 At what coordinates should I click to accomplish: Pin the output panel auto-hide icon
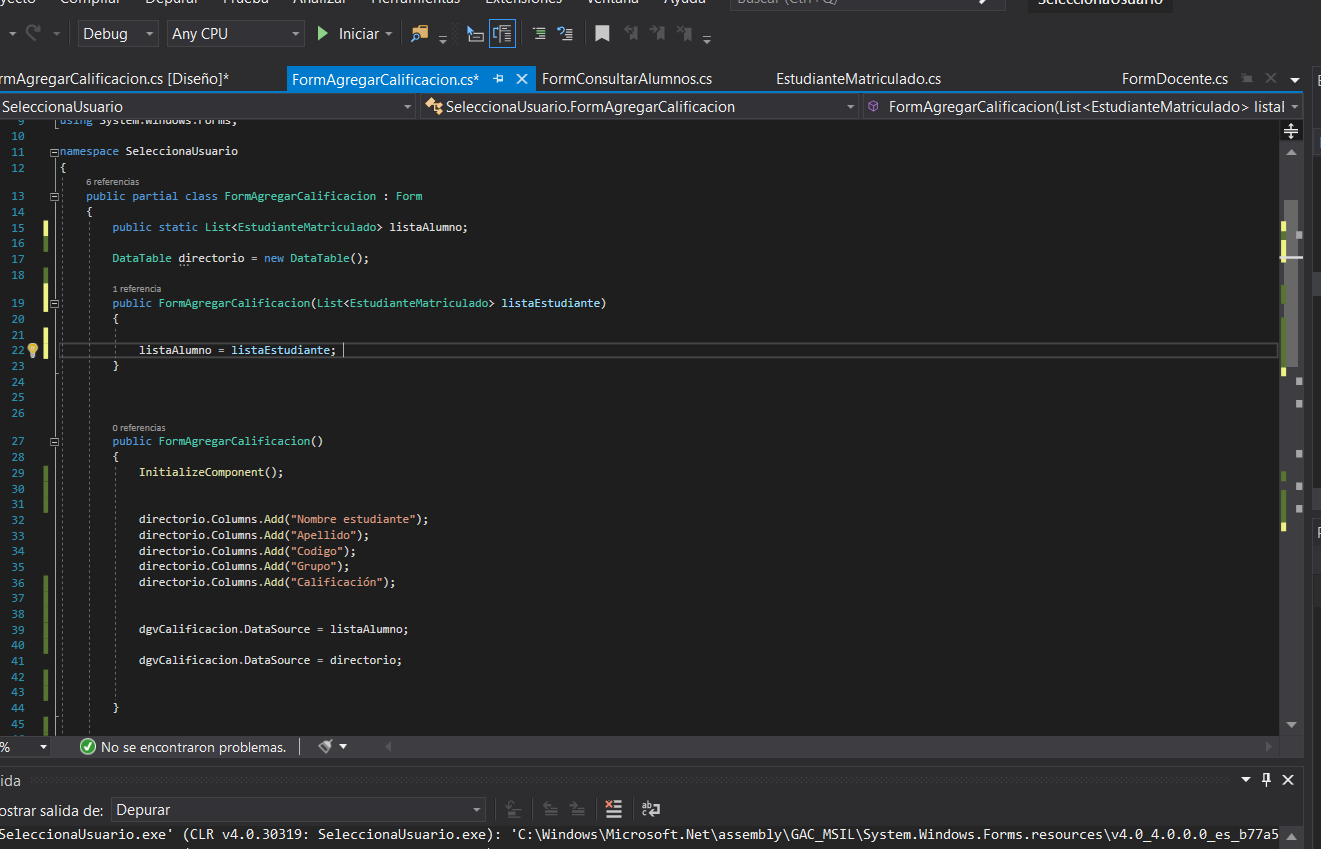coord(1266,780)
